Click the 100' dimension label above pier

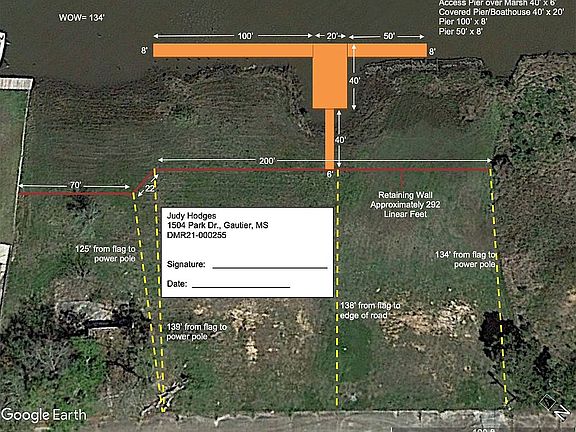(245, 36)
